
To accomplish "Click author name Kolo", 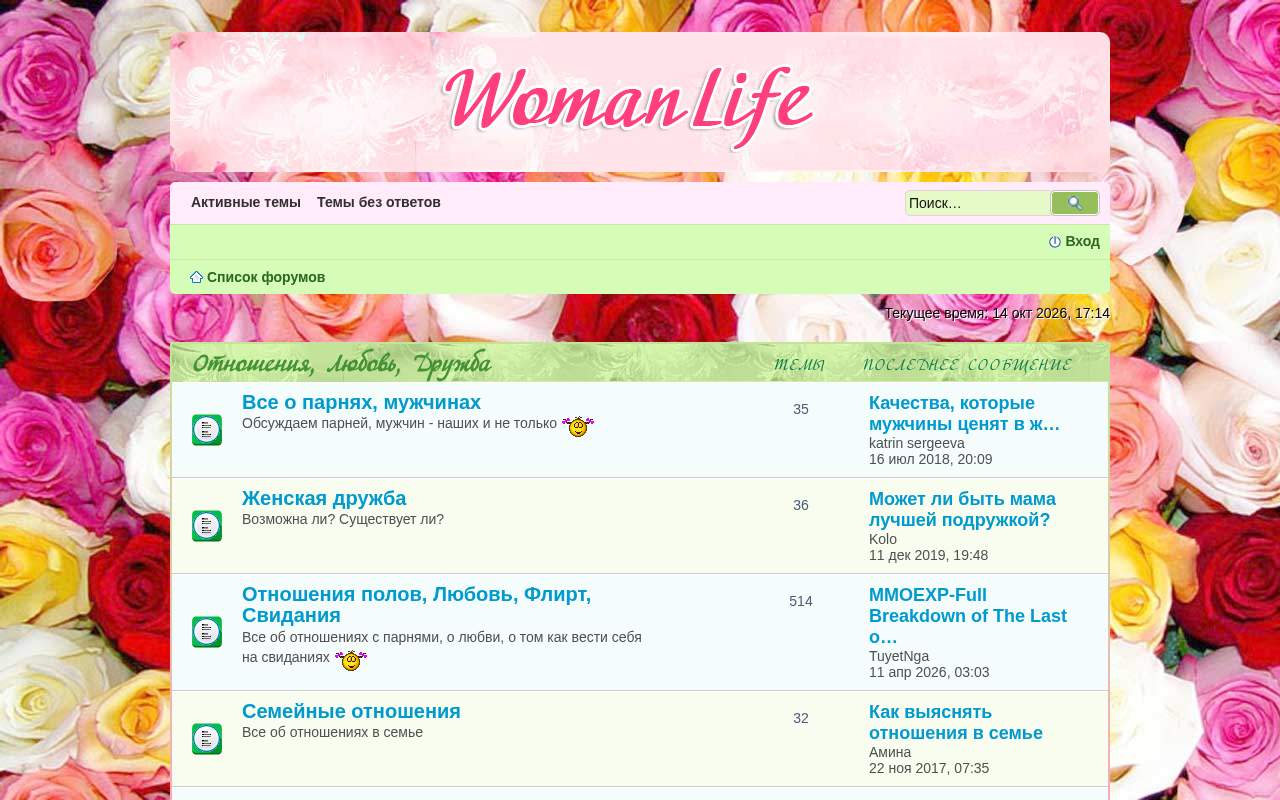I will (883, 539).
